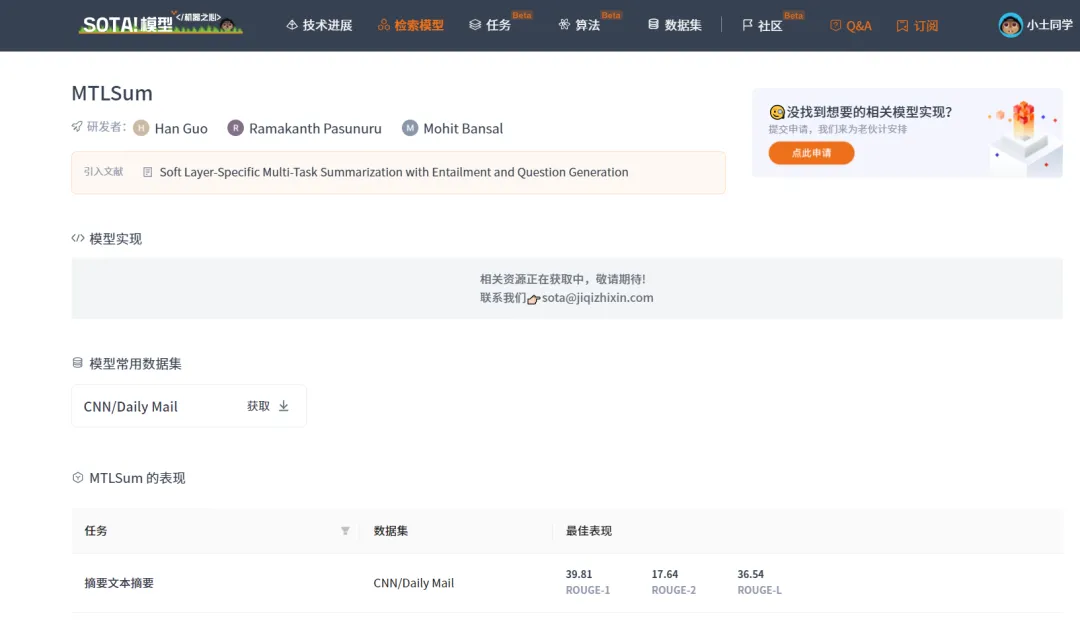
Task: Click the 数据集 column header
Action: (x=391, y=531)
